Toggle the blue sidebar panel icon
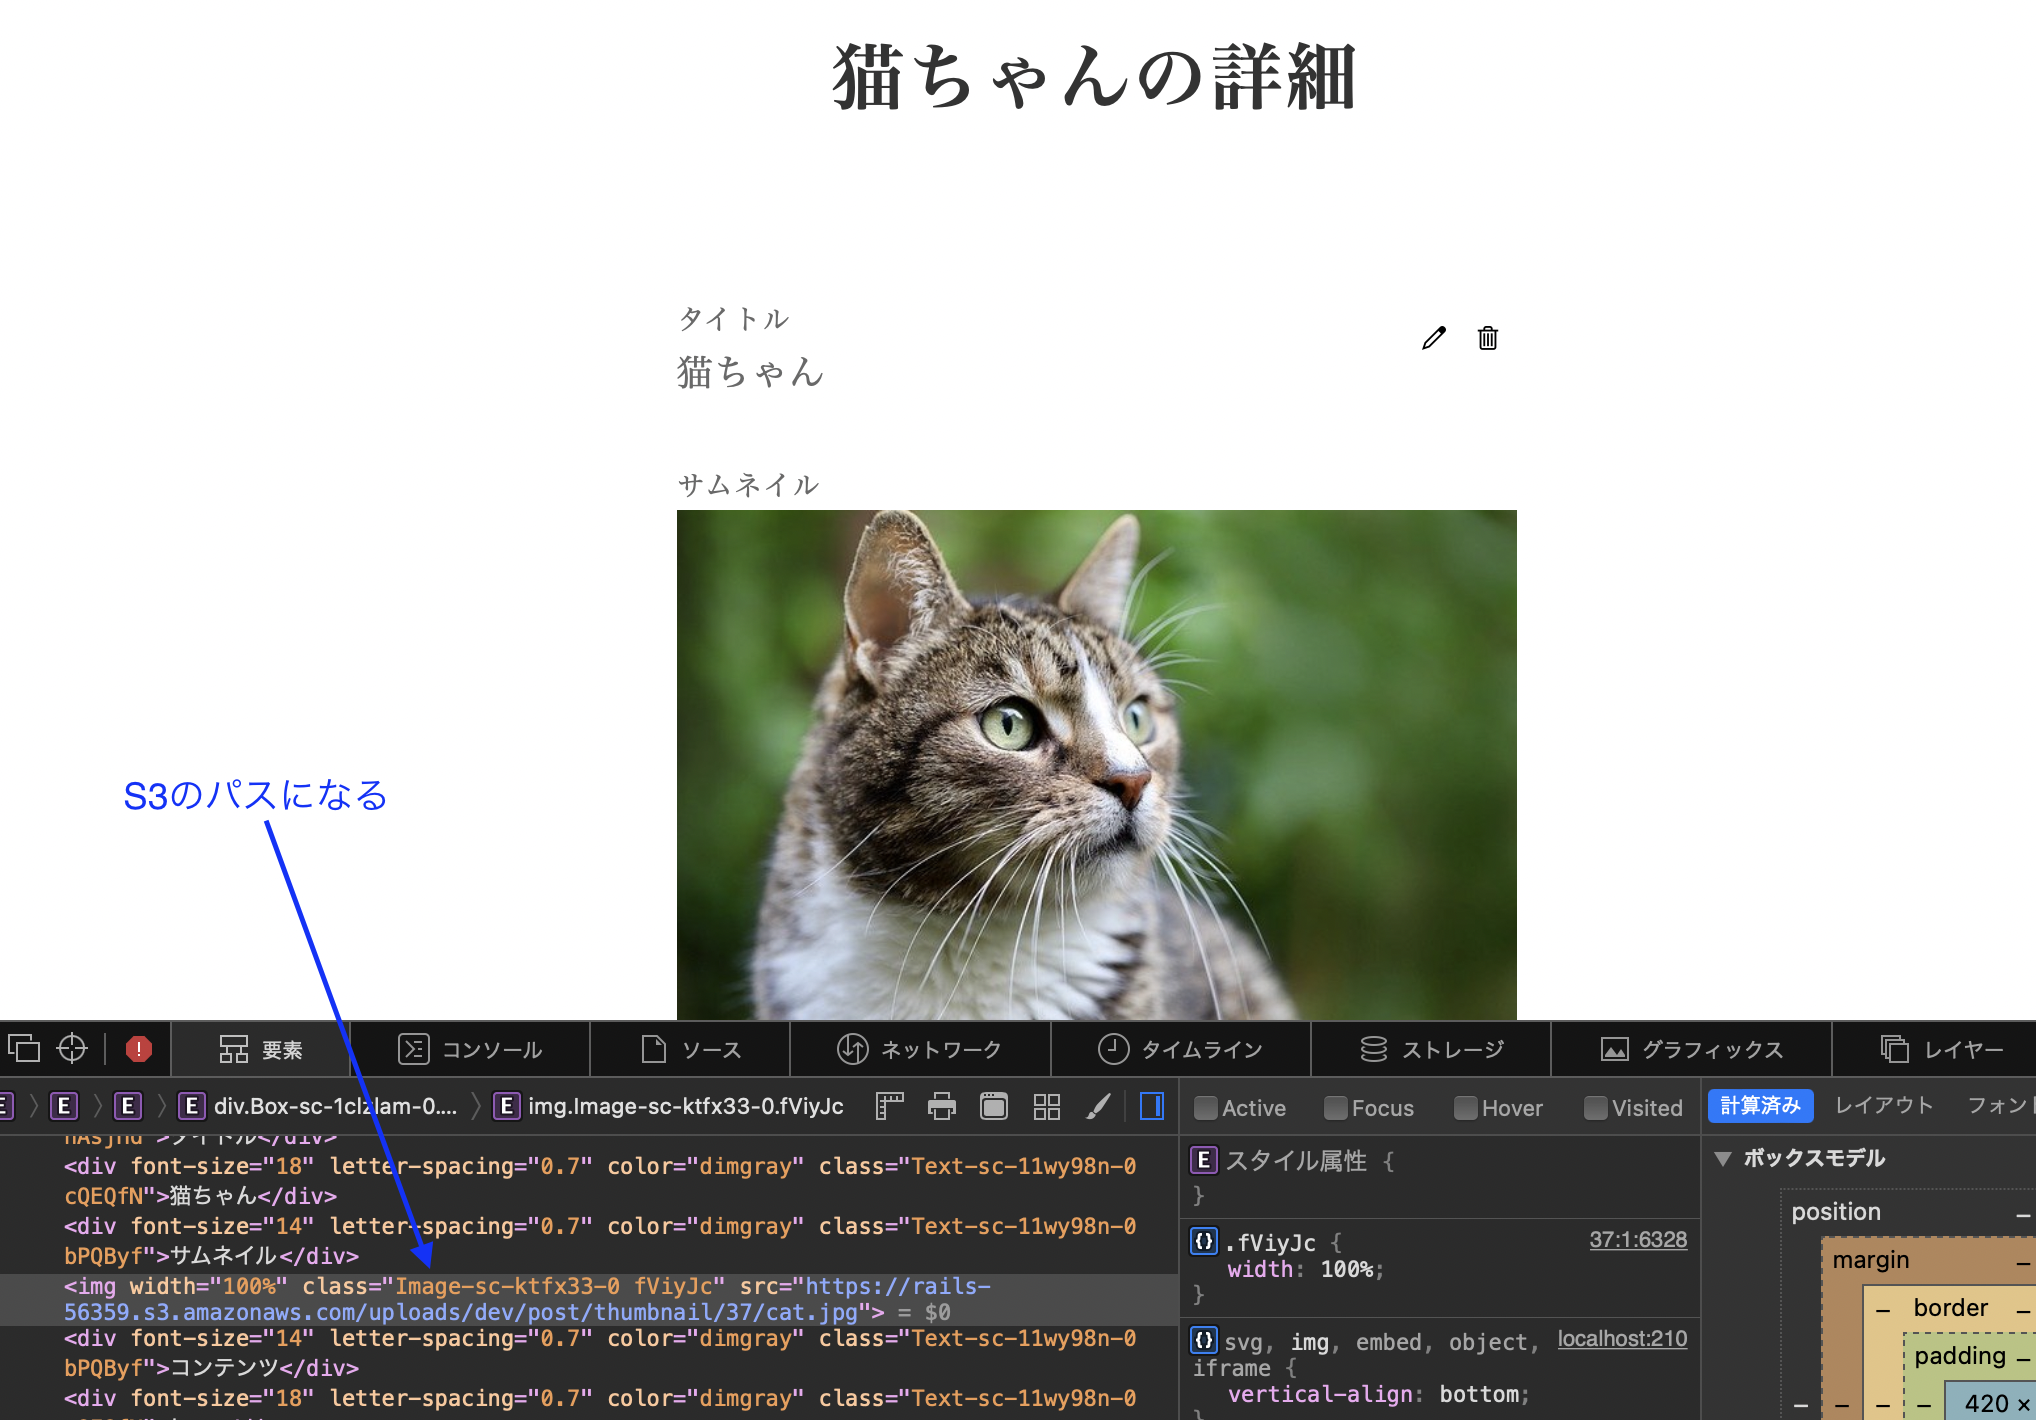 1152,1106
